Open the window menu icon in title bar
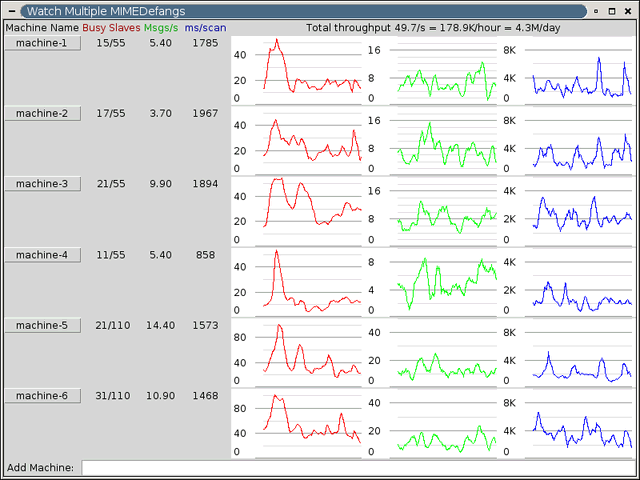 click(10, 10)
